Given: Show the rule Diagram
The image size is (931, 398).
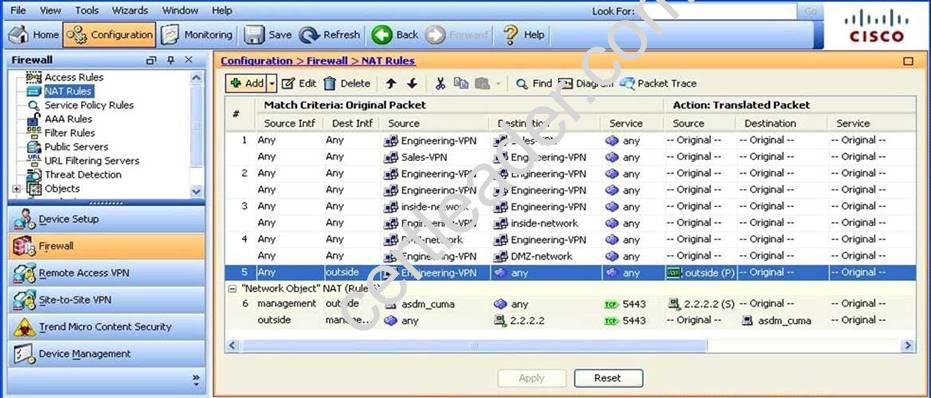Looking at the screenshot, I should click(586, 84).
